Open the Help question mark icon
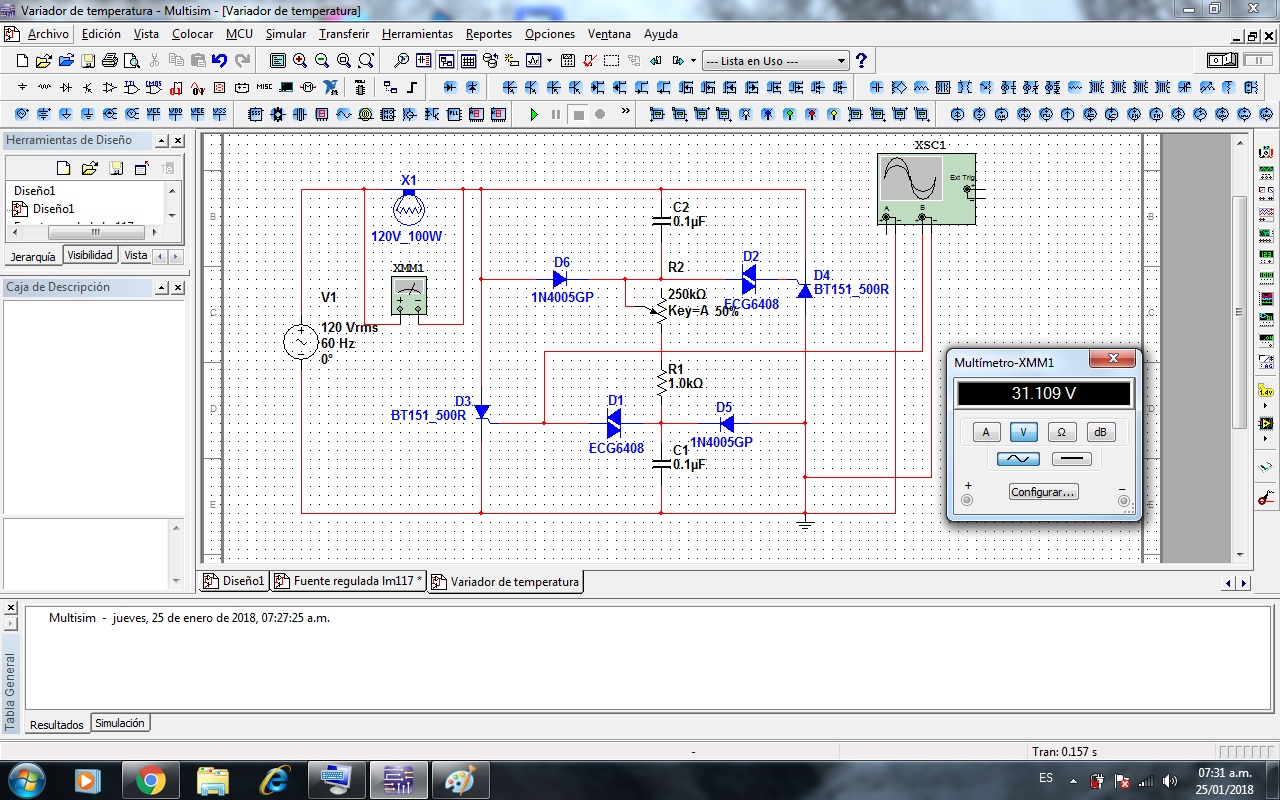Image resolution: width=1280 pixels, height=800 pixels. point(863,60)
